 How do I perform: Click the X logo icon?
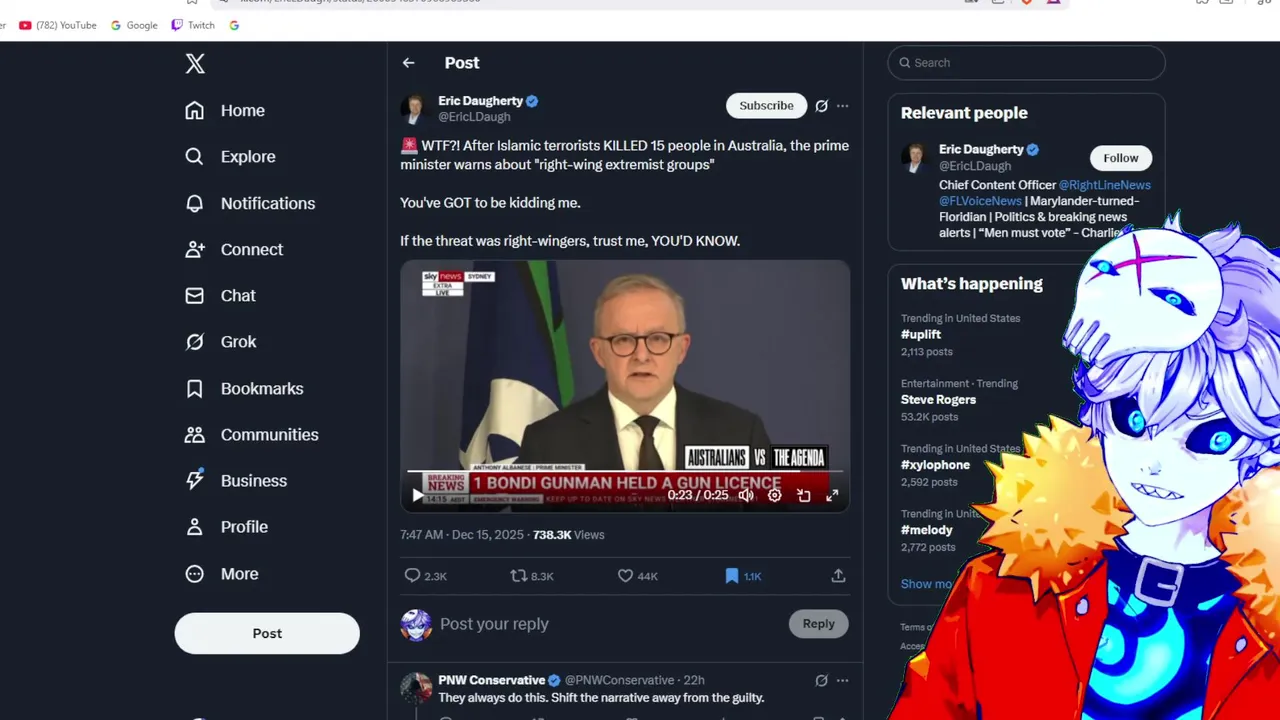[195, 64]
